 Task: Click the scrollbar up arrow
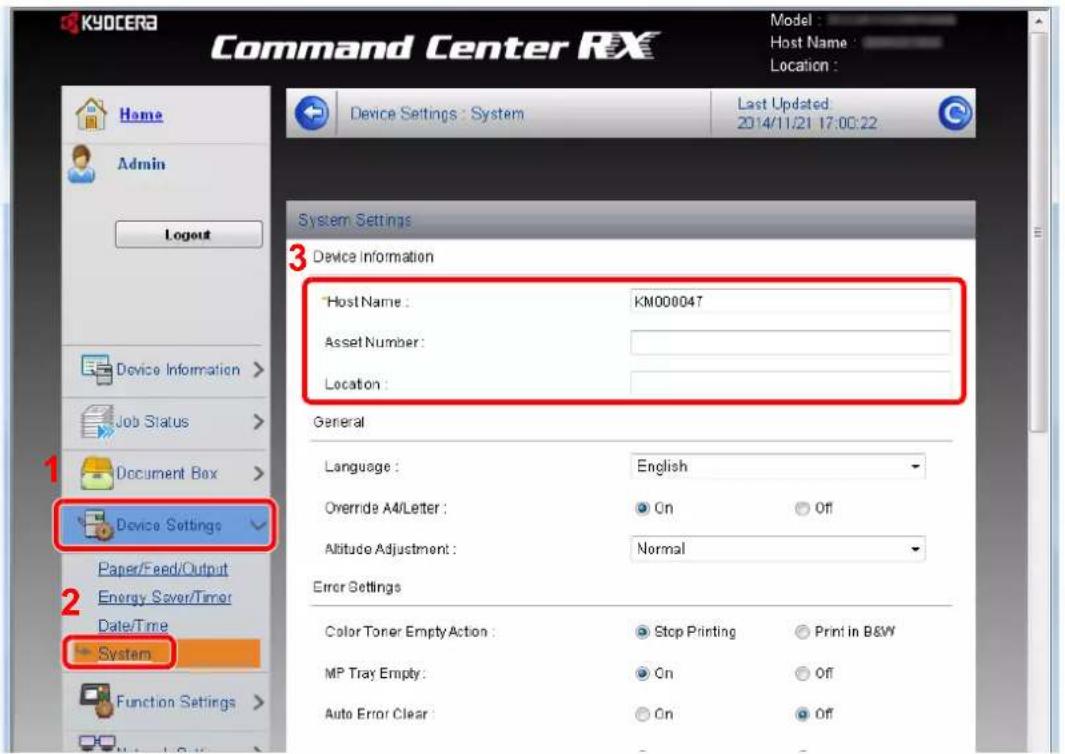pyautogui.click(x=1038, y=21)
